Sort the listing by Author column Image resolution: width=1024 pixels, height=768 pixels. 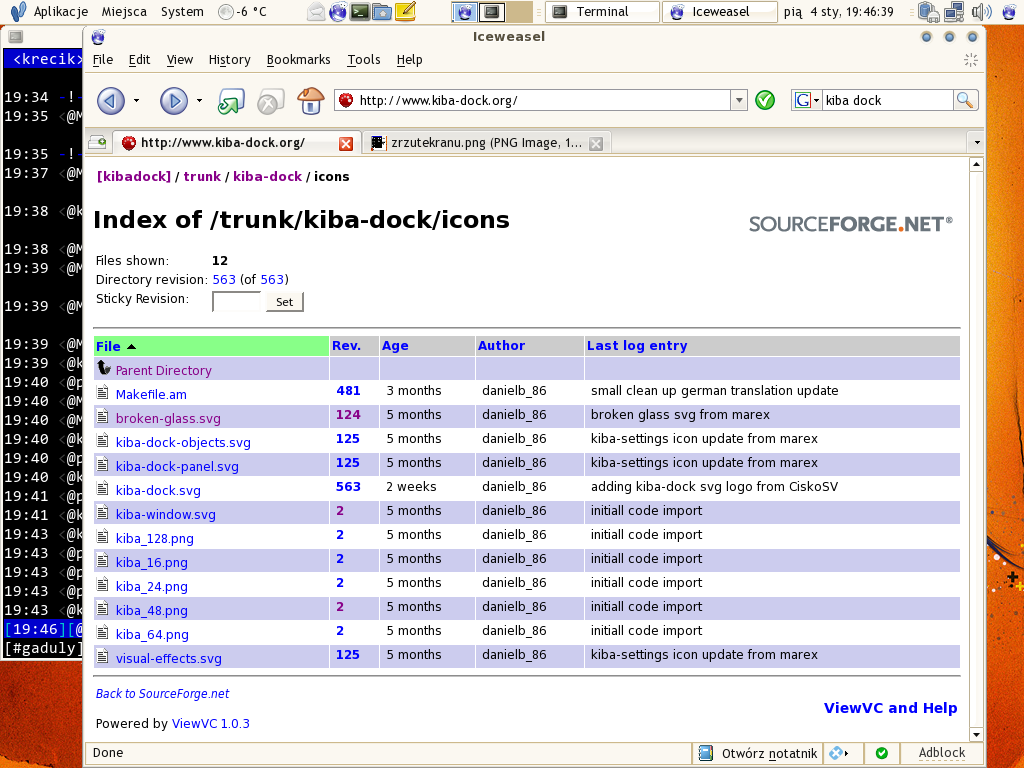(x=501, y=345)
